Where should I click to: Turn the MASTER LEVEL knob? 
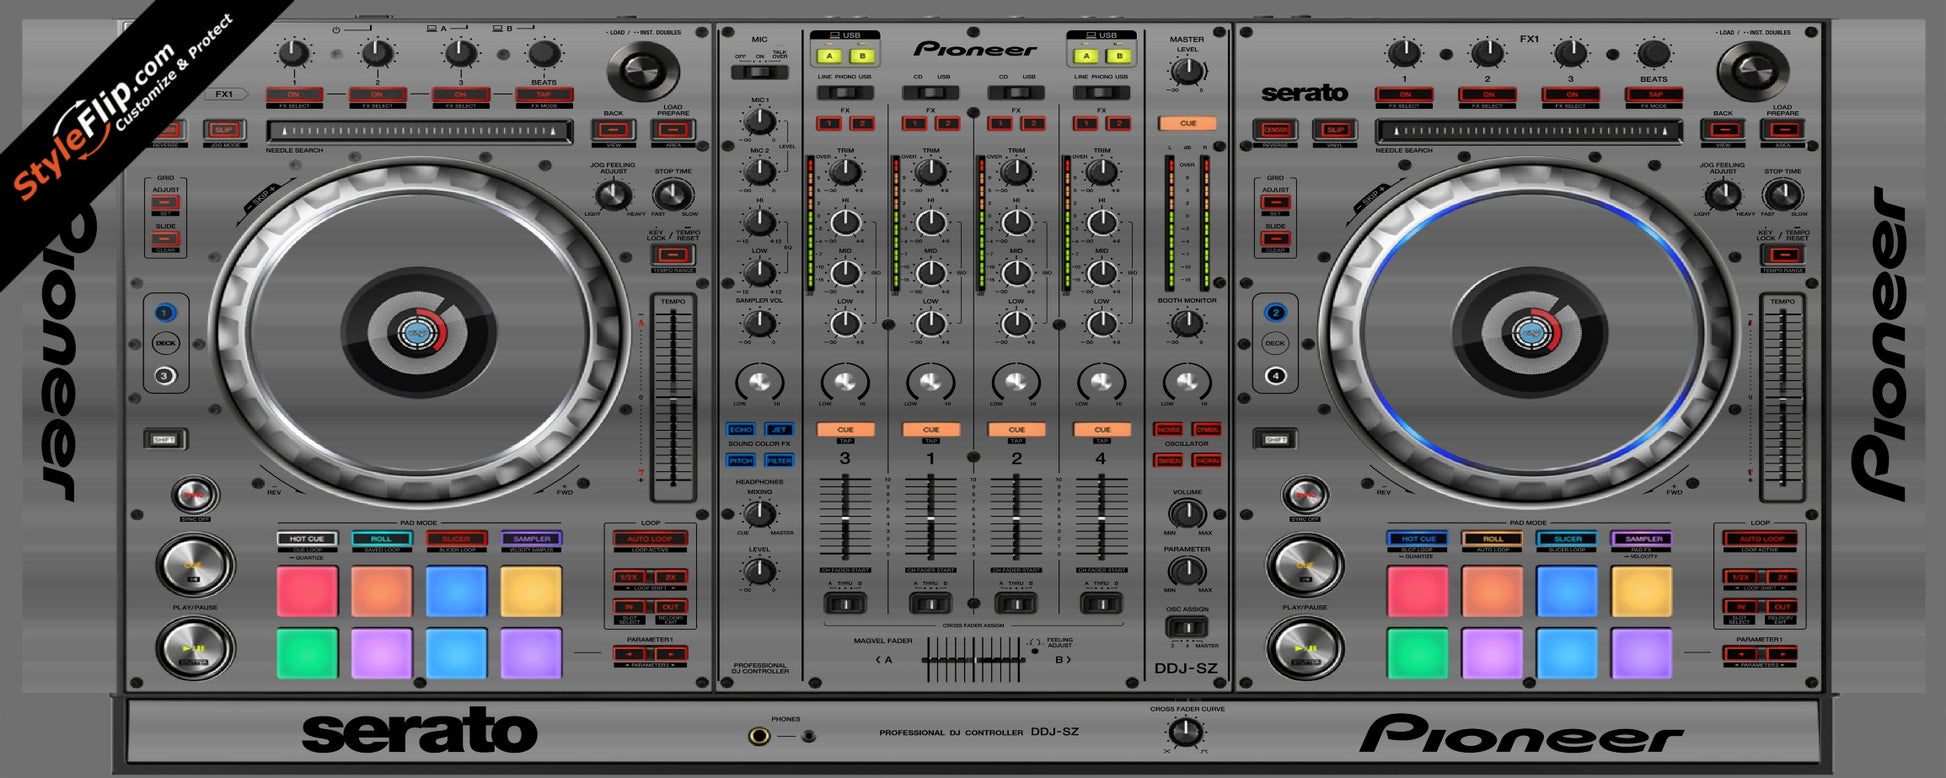[1187, 72]
